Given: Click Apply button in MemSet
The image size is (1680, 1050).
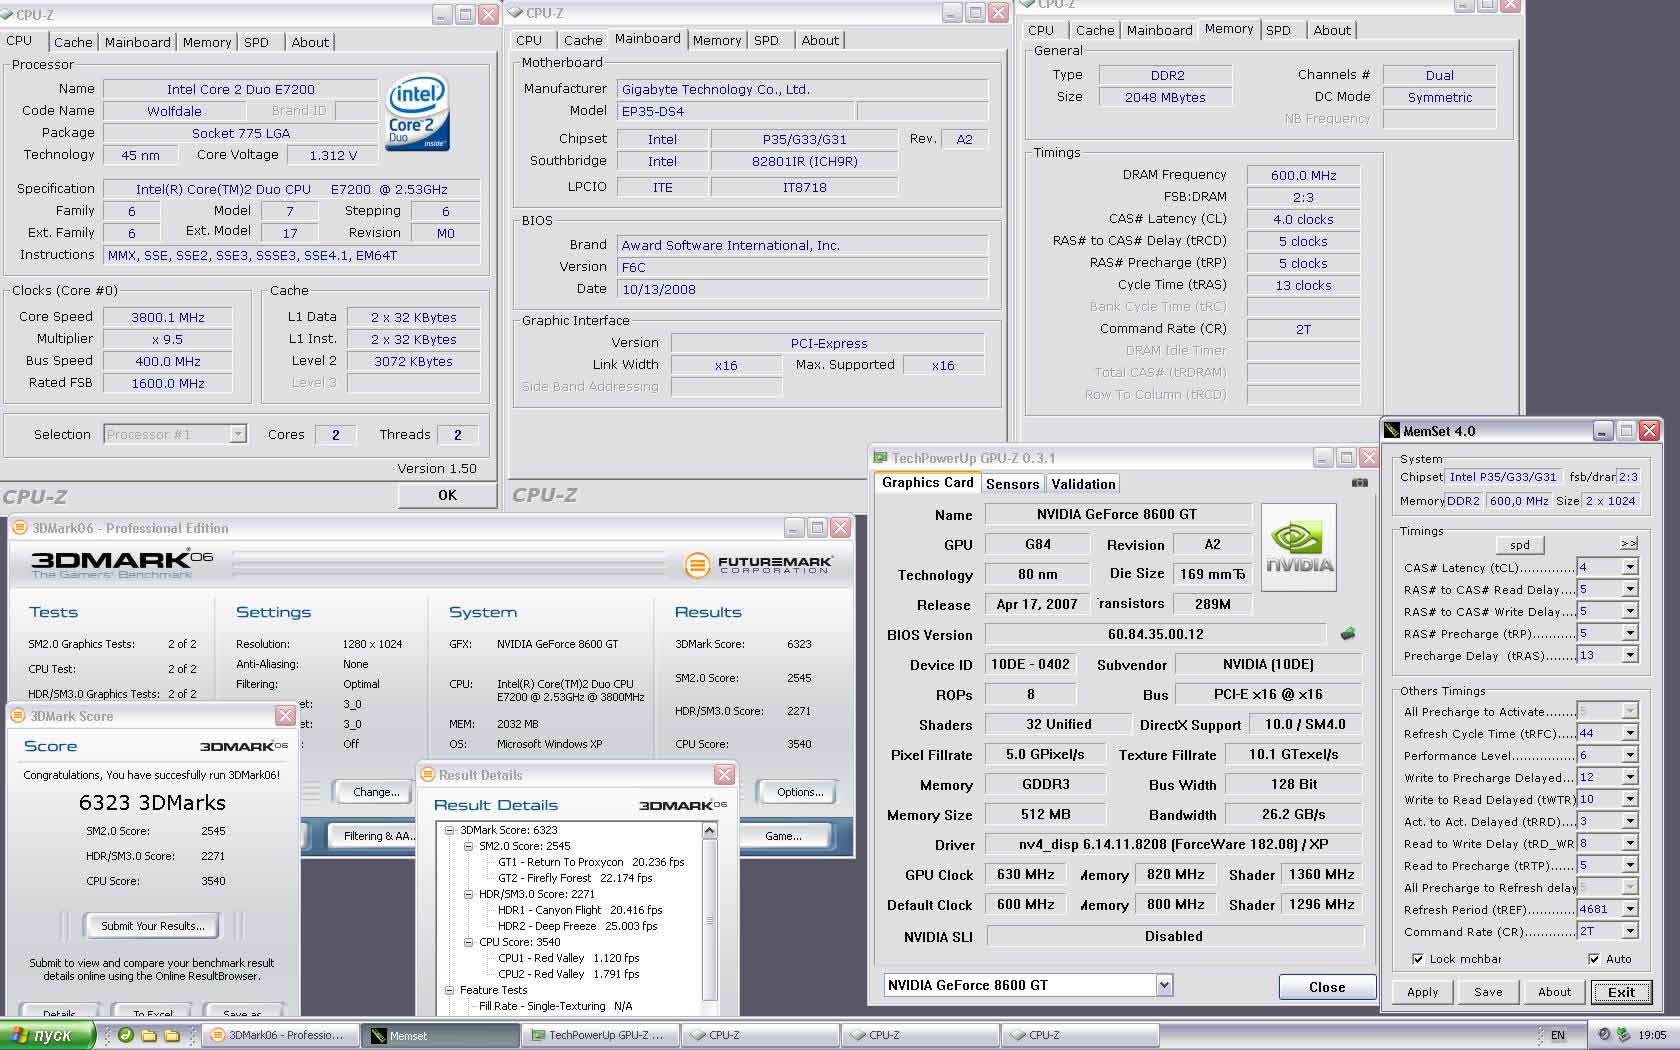Looking at the screenshot, I should pos(1422,992).
